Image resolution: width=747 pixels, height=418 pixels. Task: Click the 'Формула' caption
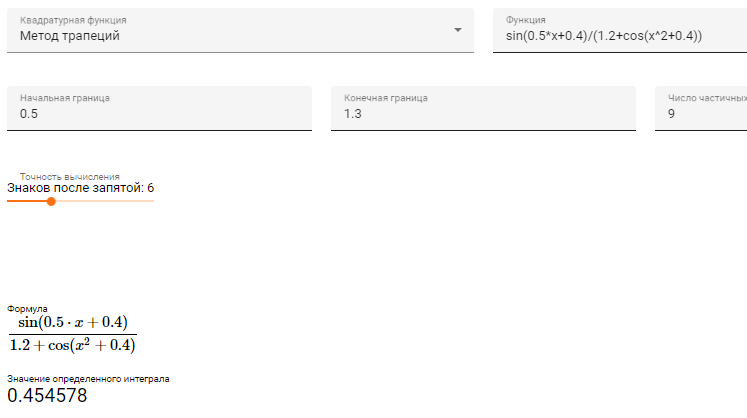point(27,309)
